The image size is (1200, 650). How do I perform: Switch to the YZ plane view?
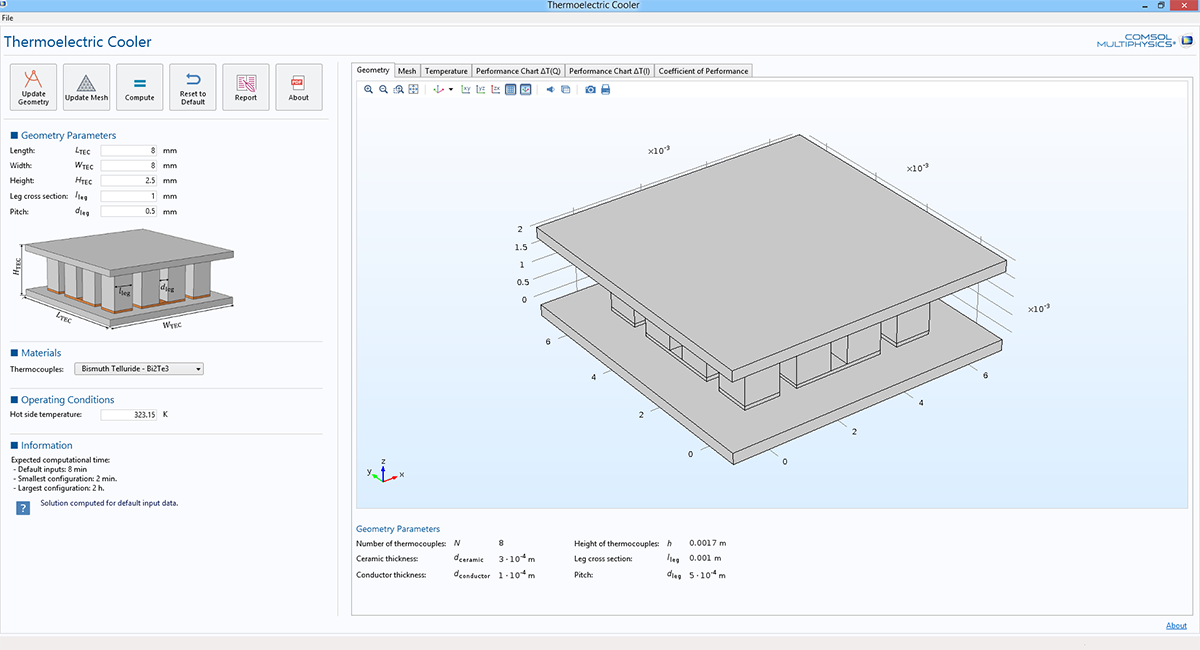point(481,90)
